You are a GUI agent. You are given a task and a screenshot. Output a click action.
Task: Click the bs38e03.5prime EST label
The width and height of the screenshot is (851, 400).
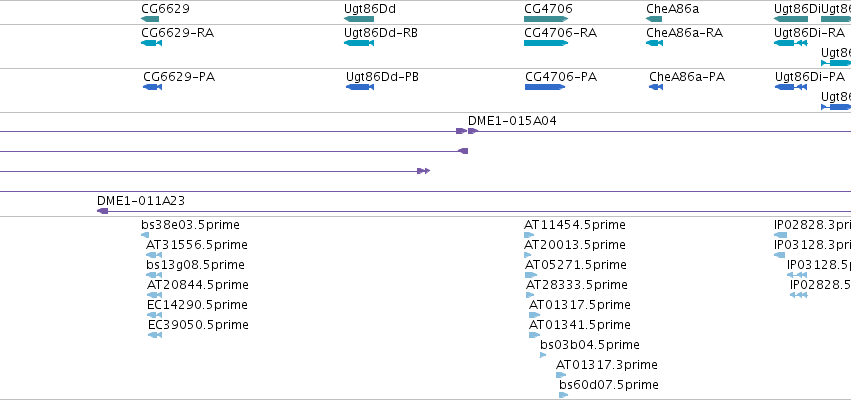click(x=190, y=225)
